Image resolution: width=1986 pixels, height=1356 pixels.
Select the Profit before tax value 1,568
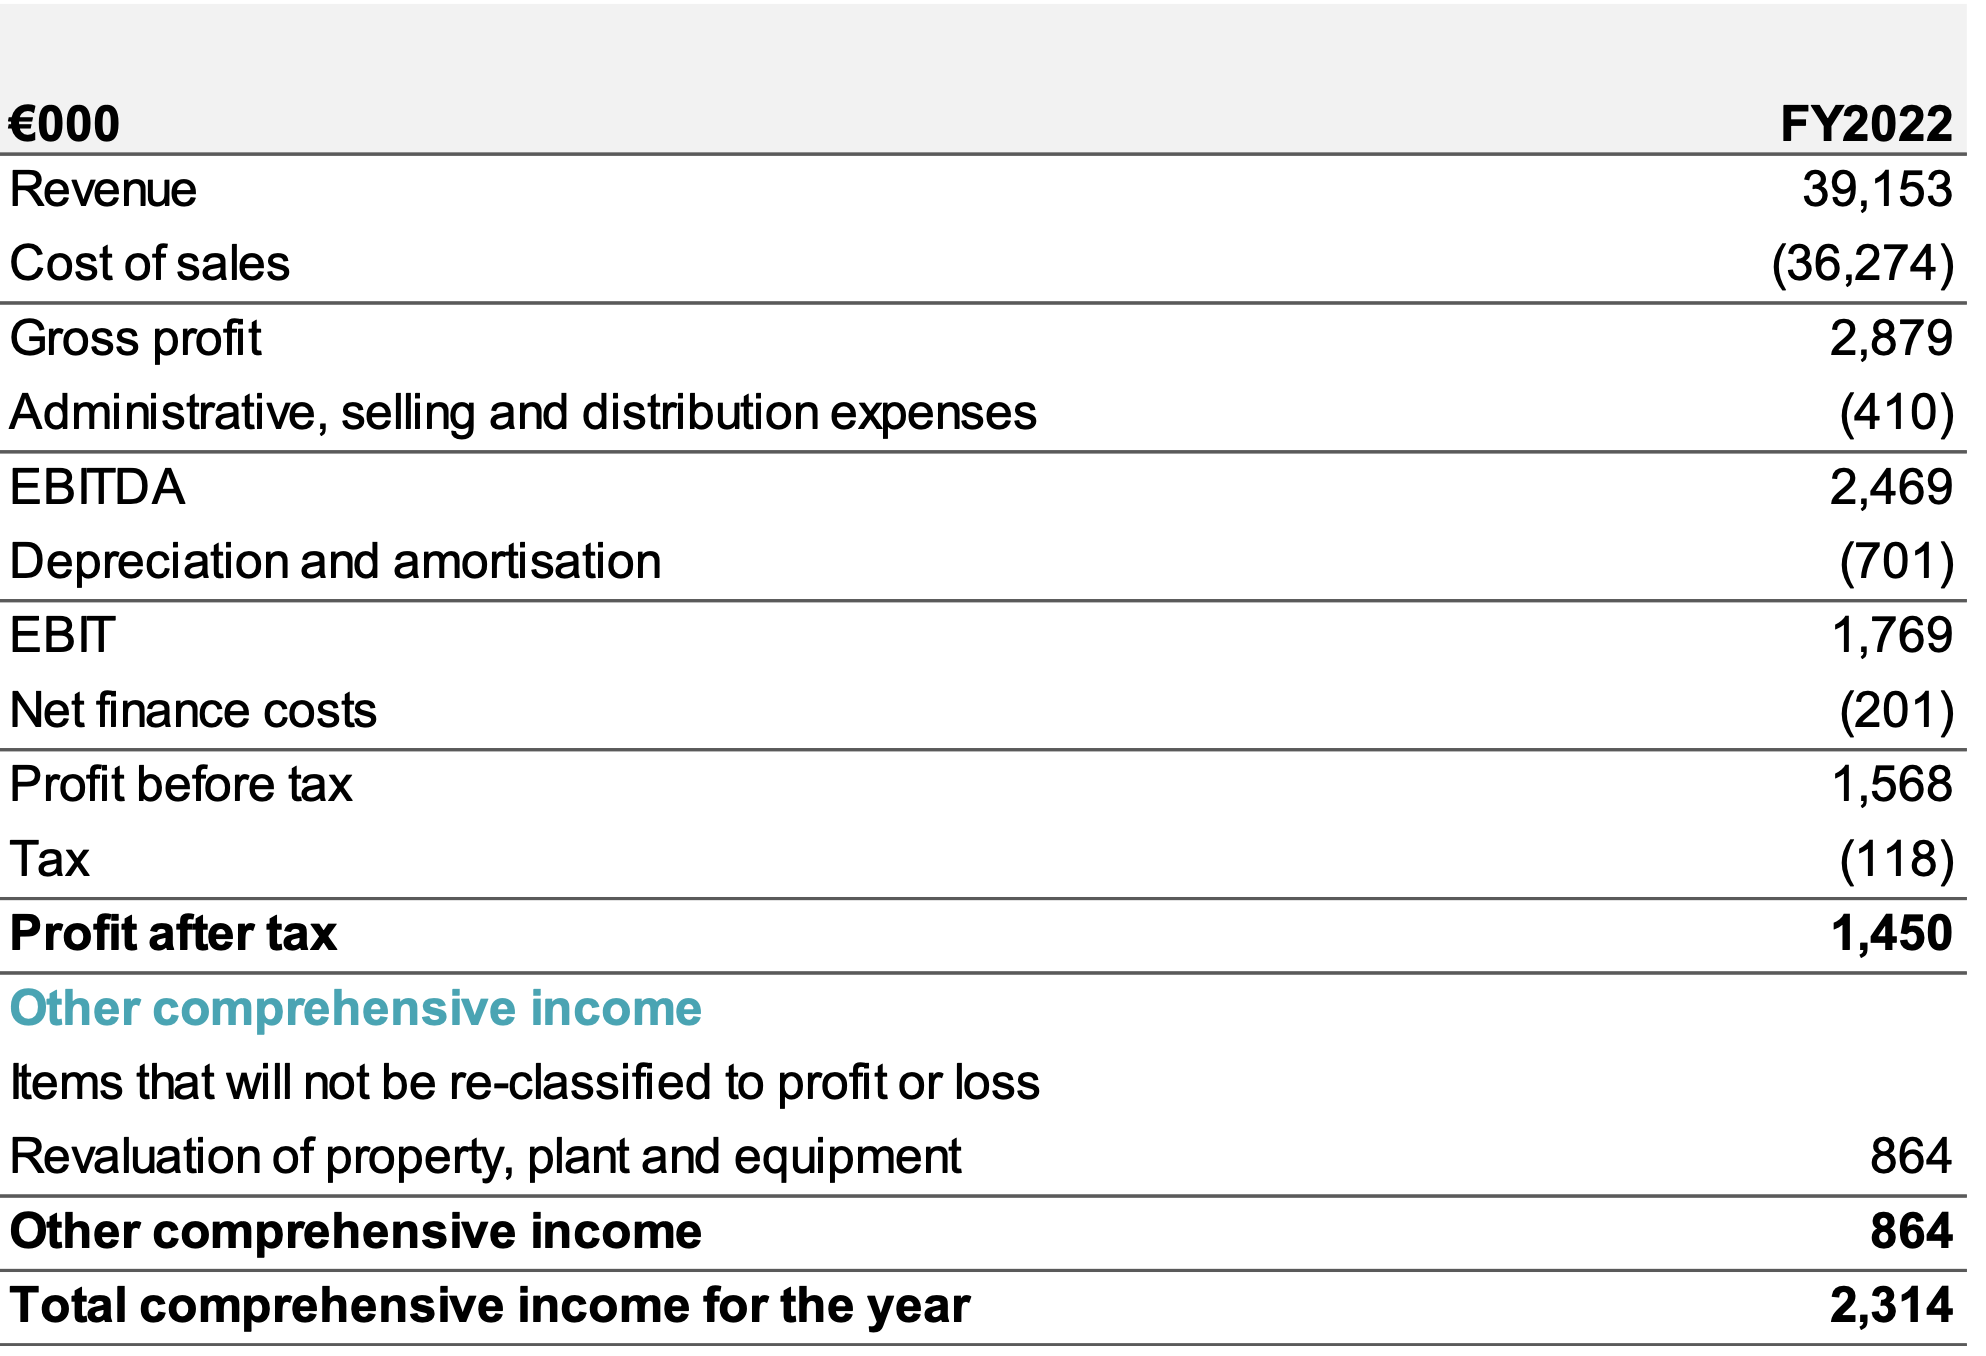[1891, 785]
